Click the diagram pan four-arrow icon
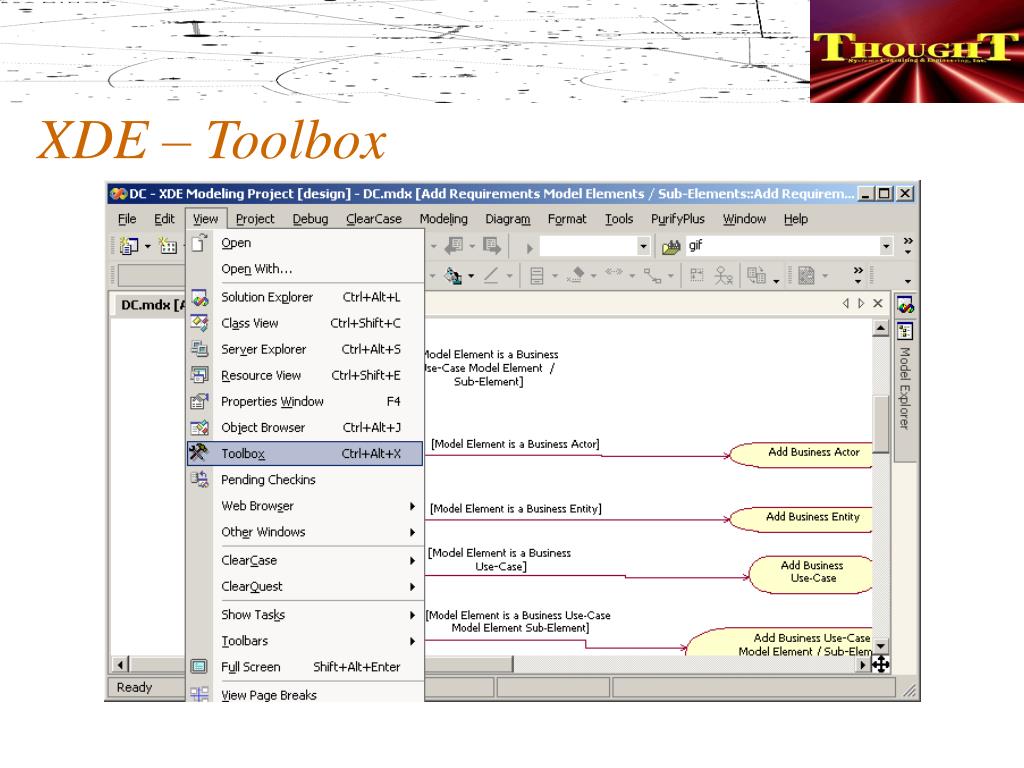 tap(880, 665)
